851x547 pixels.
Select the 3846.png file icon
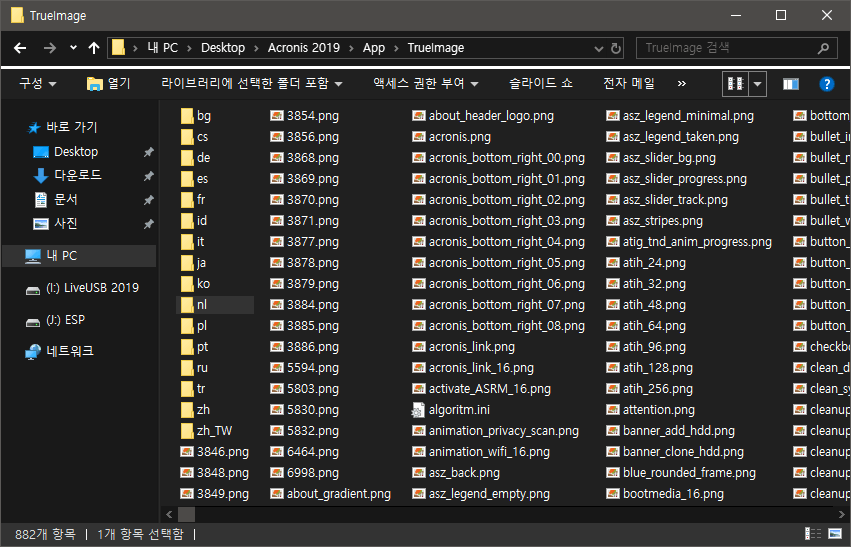click(x=187, y=451)
